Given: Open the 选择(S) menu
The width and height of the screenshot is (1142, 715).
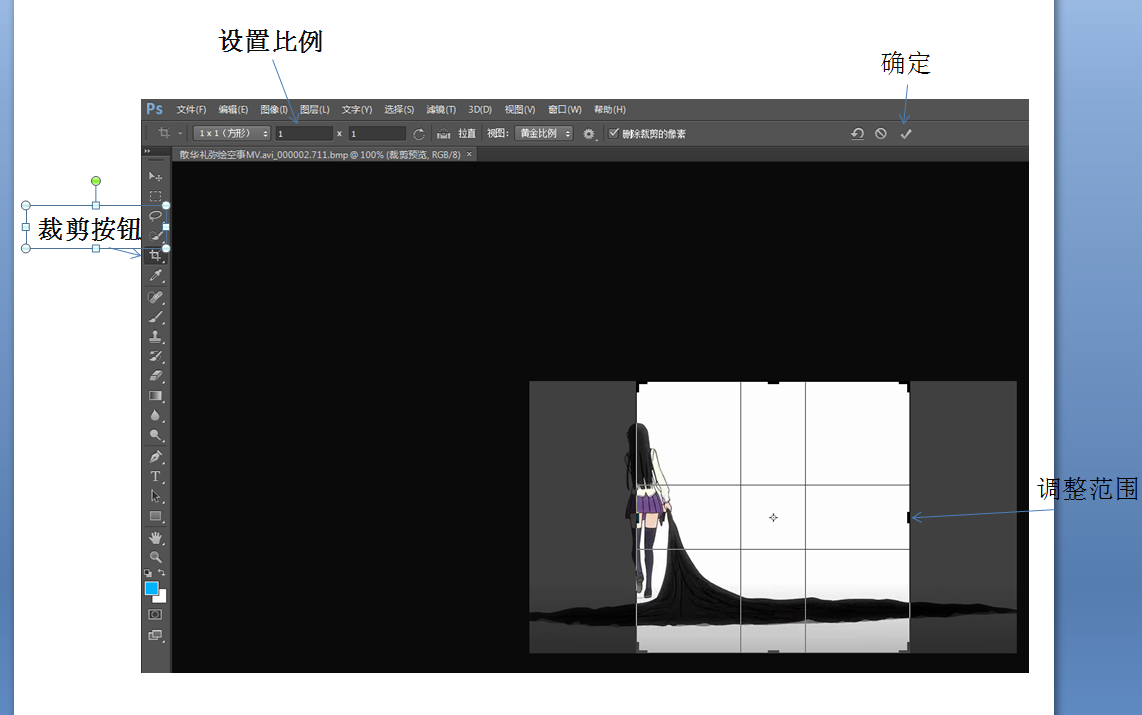Looking at the screenshot, I should tap(399, 109).
